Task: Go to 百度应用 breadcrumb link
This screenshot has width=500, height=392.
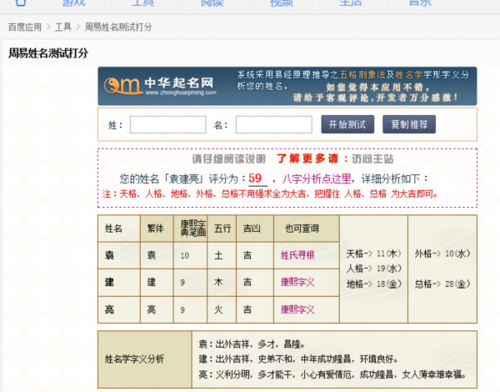Action: point(25,27)
